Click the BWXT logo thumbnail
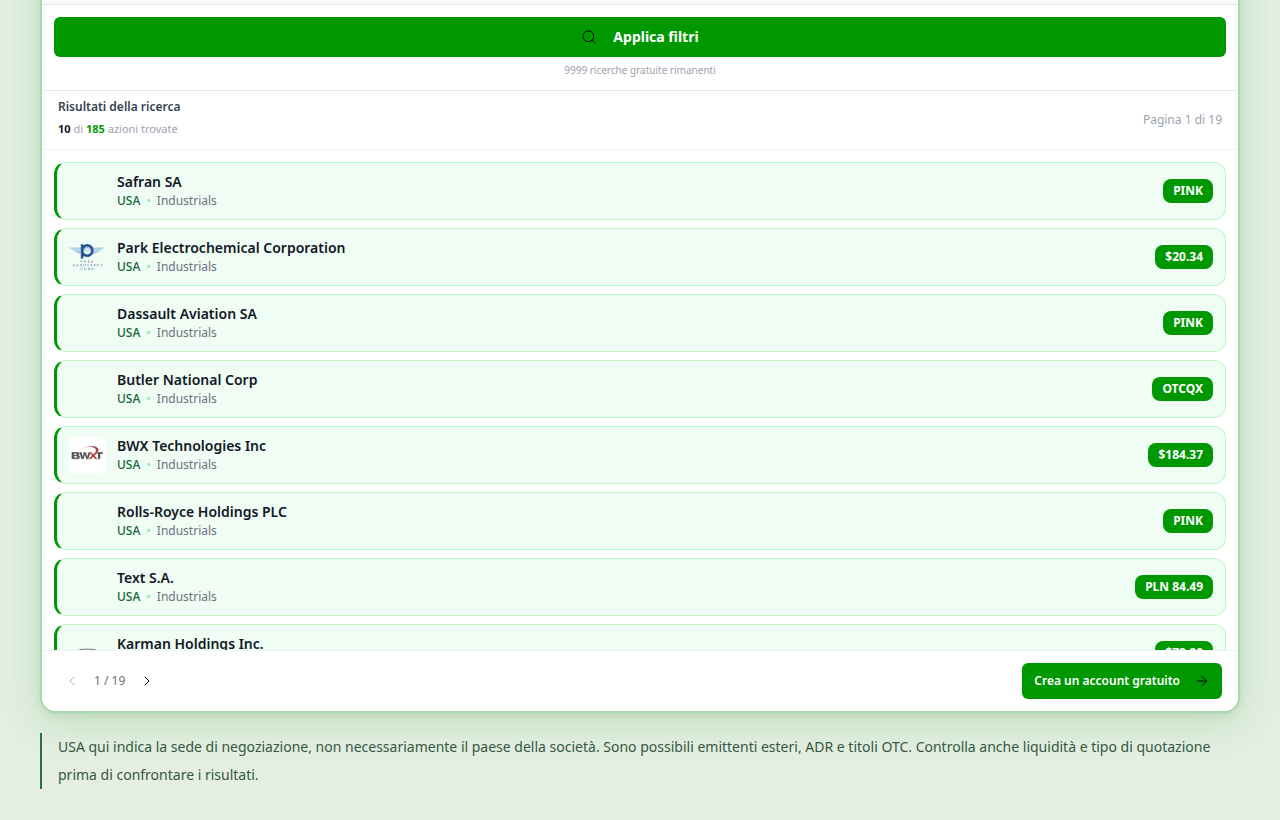The width and height of the screenshot is (1280, 820). point(87,455)
